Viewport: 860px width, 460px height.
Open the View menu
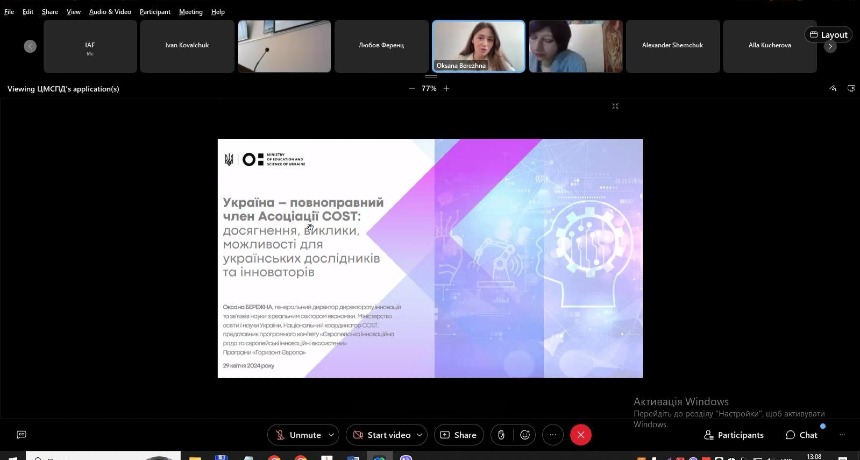click(73, 12)
